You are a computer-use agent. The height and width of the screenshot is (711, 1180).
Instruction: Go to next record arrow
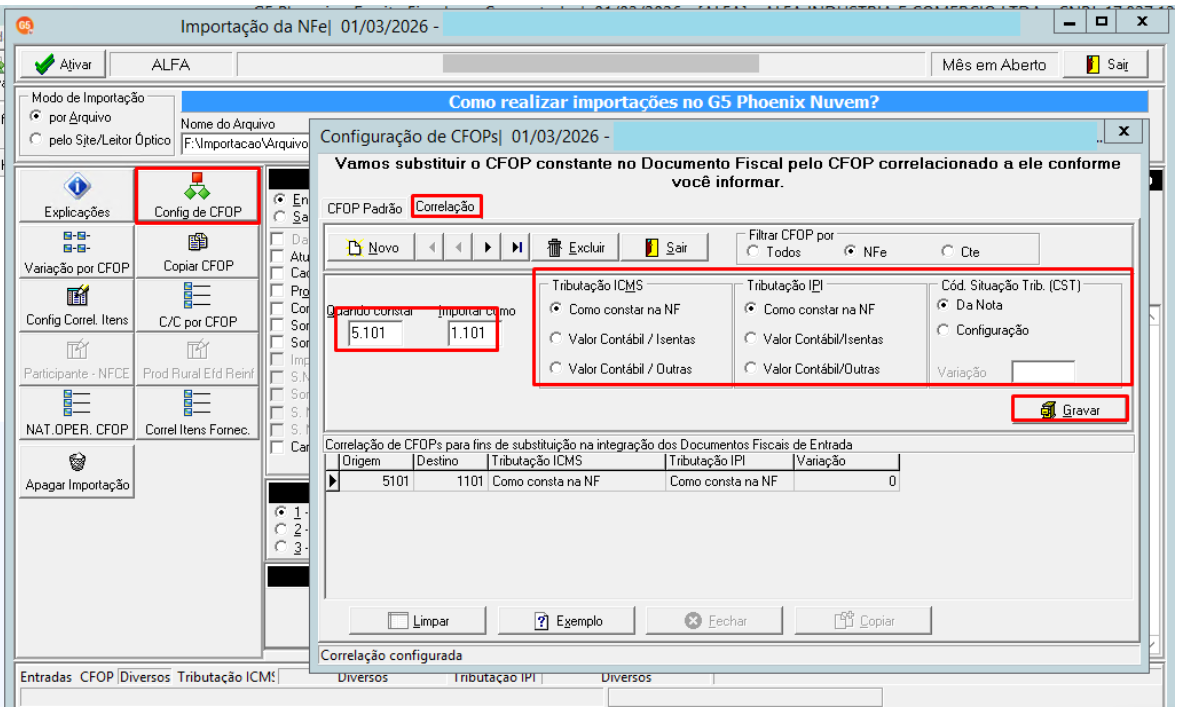(488, 248)
